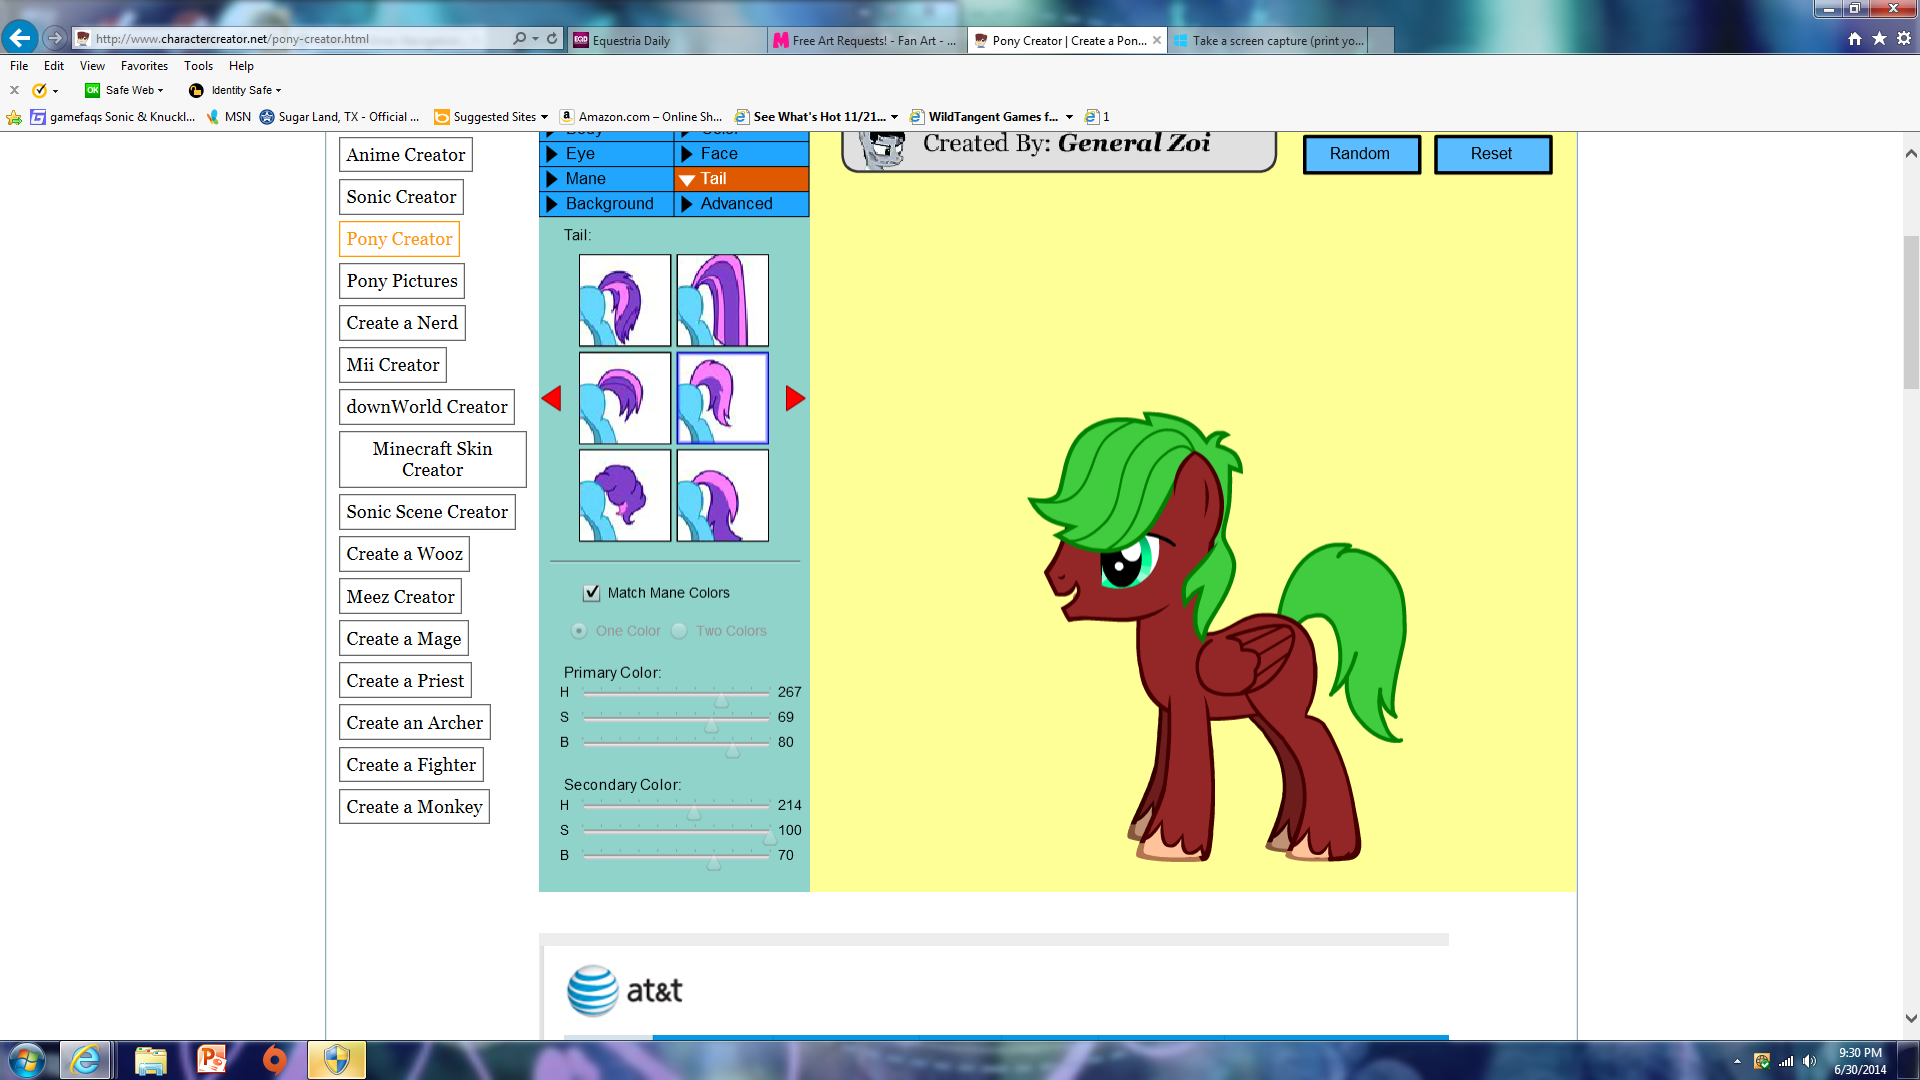Image resolution: width=1920 pixels, height=1080 pixels.
Task: Click the Safe Web OK icon
Action: [x=92, y=90]
